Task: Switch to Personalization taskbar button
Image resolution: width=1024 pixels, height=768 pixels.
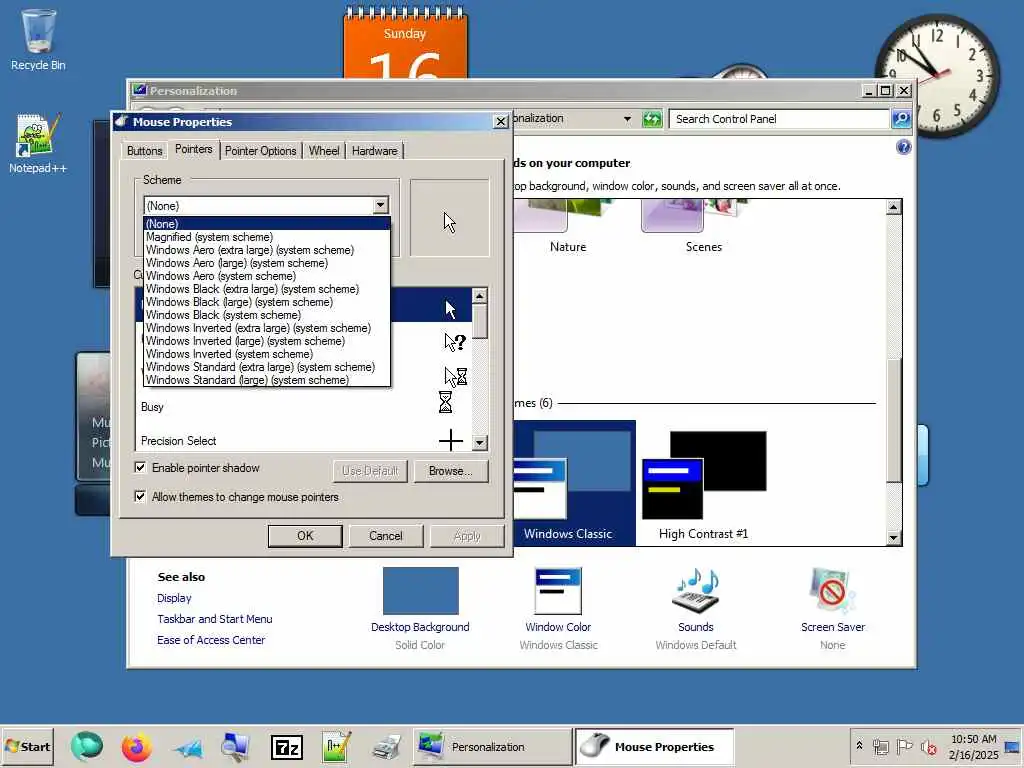Action: click(492, 746)
